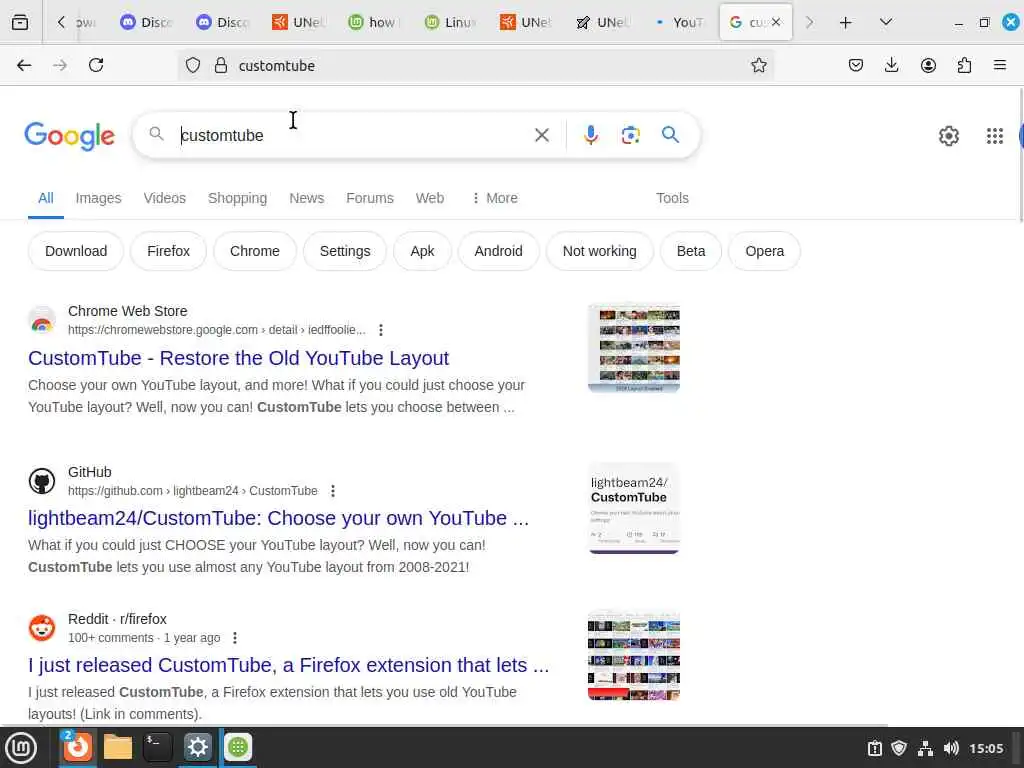This screenshot has width=1024, height=768.
Task: Open options for the Chrome Web Store result
Action: click(381, 330)
